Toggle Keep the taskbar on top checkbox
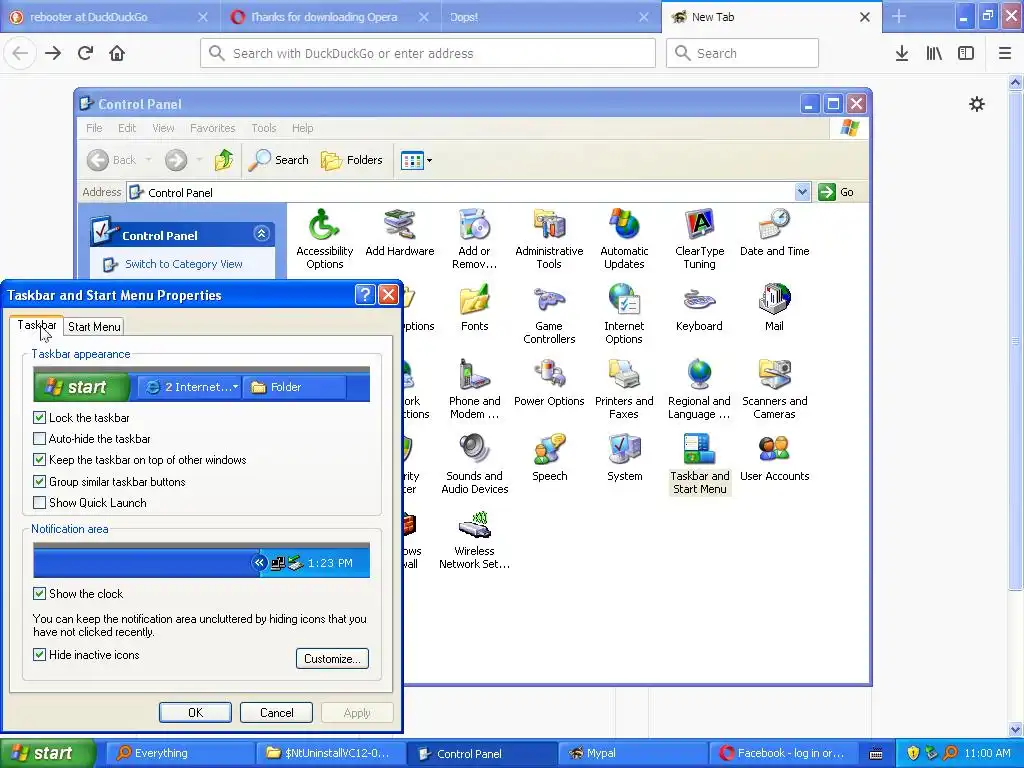The width and height of the screenshot is (1024, 768). point(39,460)
